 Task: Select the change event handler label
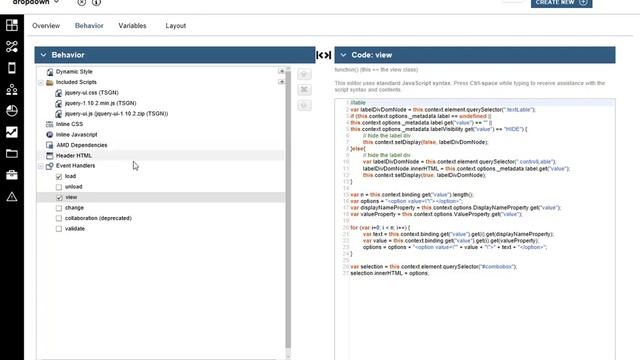point(74,208)
